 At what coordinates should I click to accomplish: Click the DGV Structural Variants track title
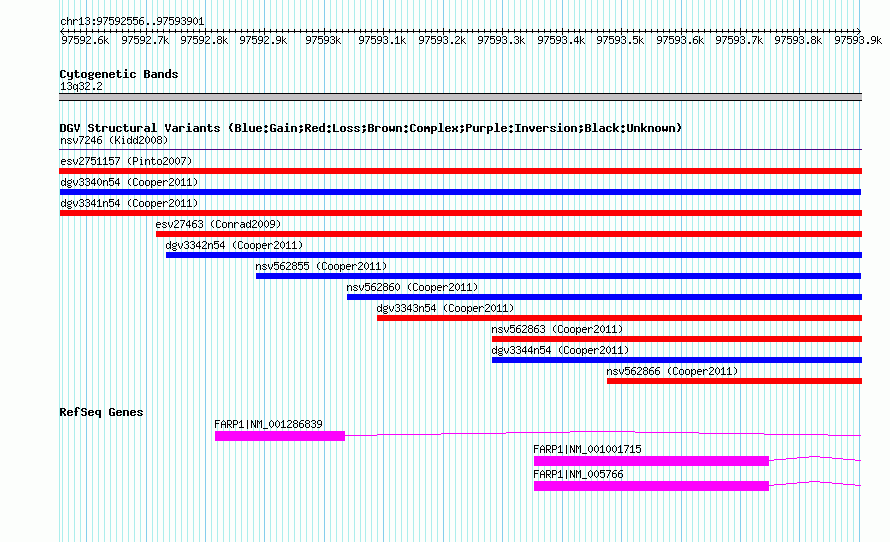click(x=370, y=128)
